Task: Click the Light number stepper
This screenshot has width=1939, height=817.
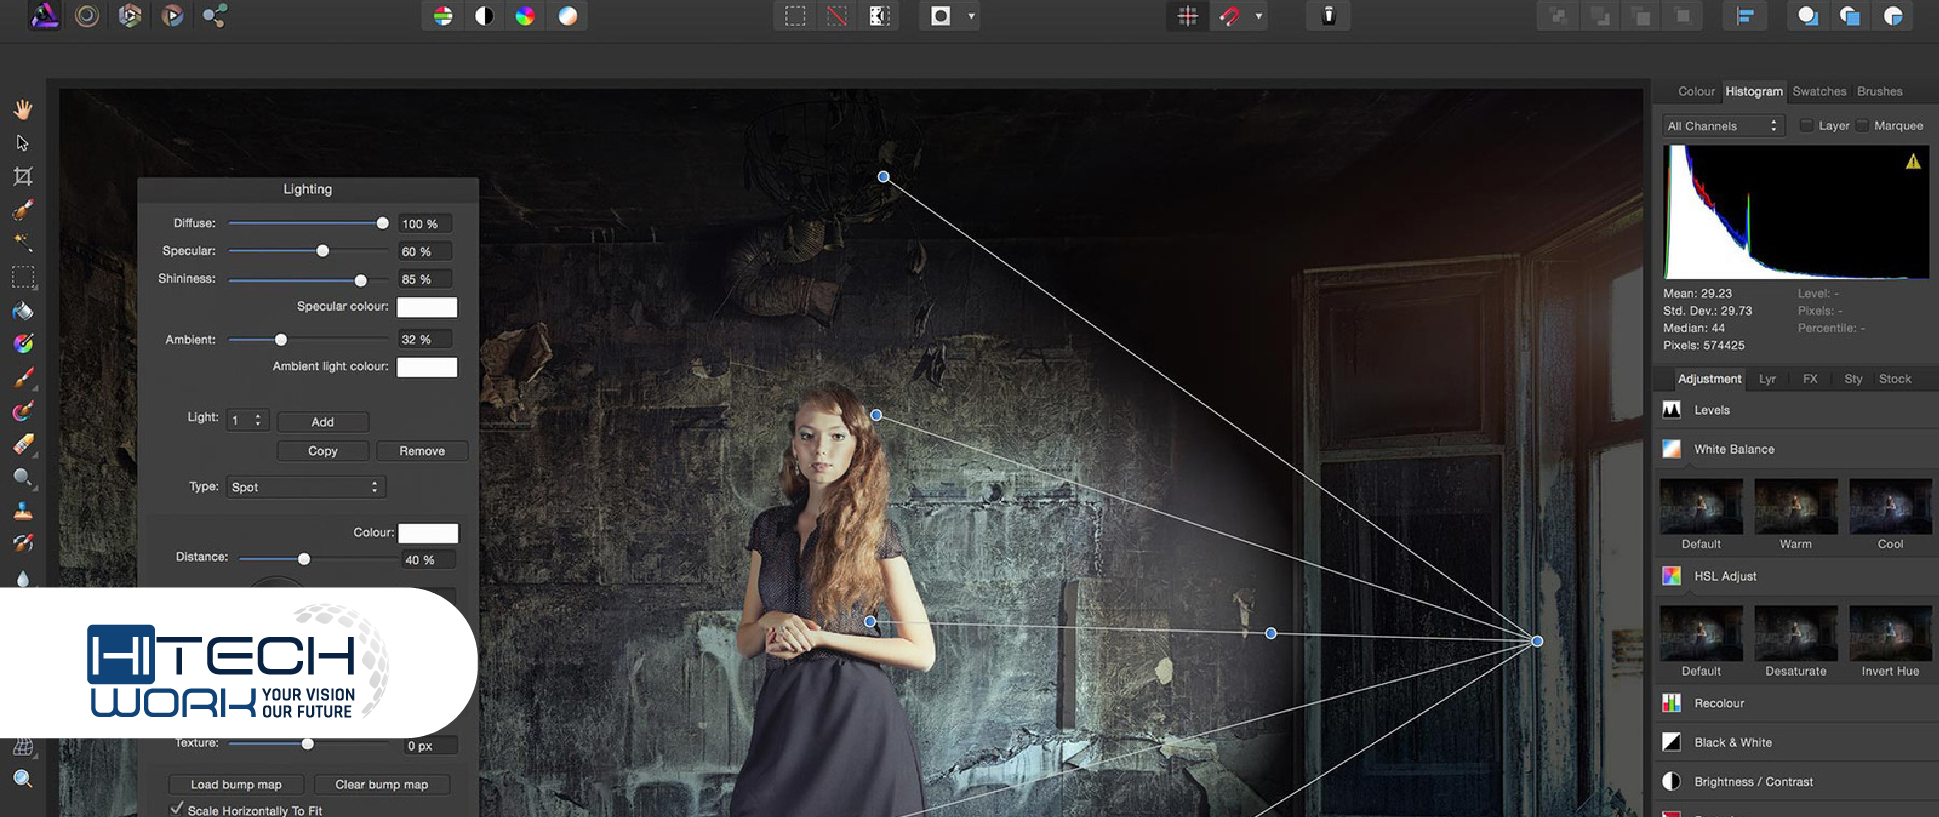Action: point(258,421)
